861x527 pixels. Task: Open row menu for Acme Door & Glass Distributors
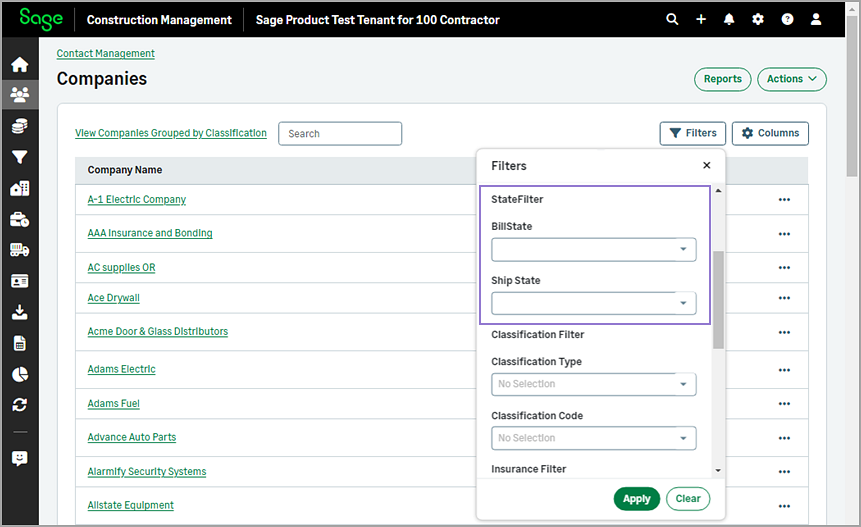pos(784,333)
